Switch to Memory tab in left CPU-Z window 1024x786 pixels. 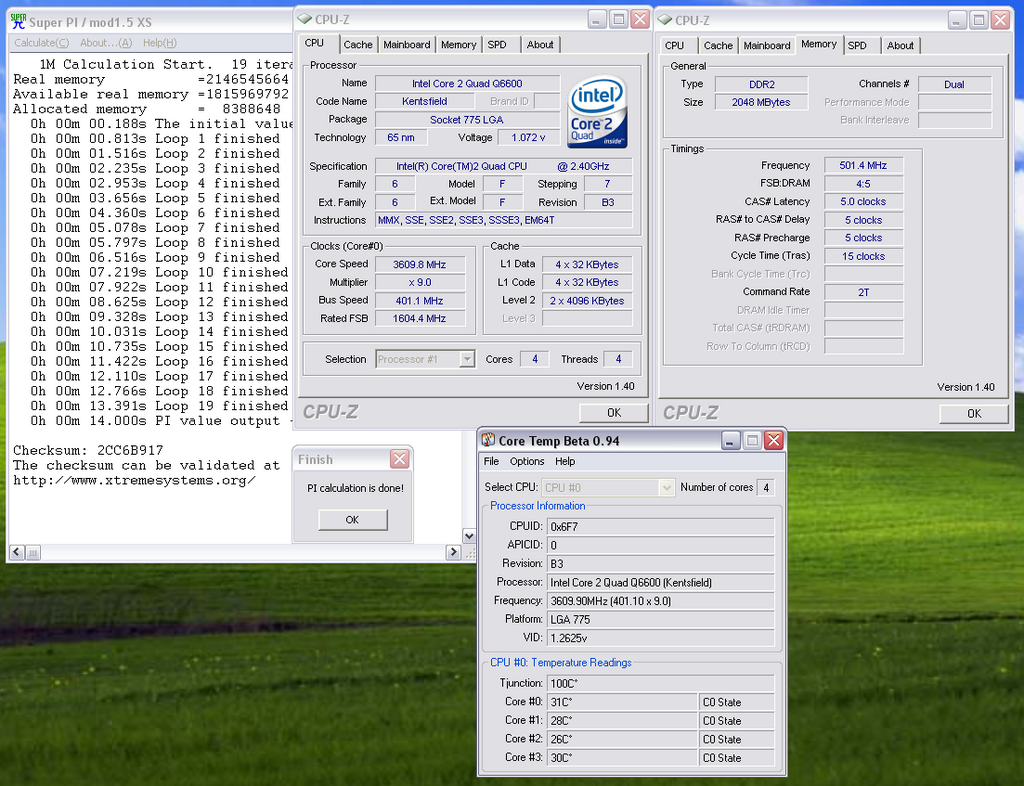[x=458, y=45]
